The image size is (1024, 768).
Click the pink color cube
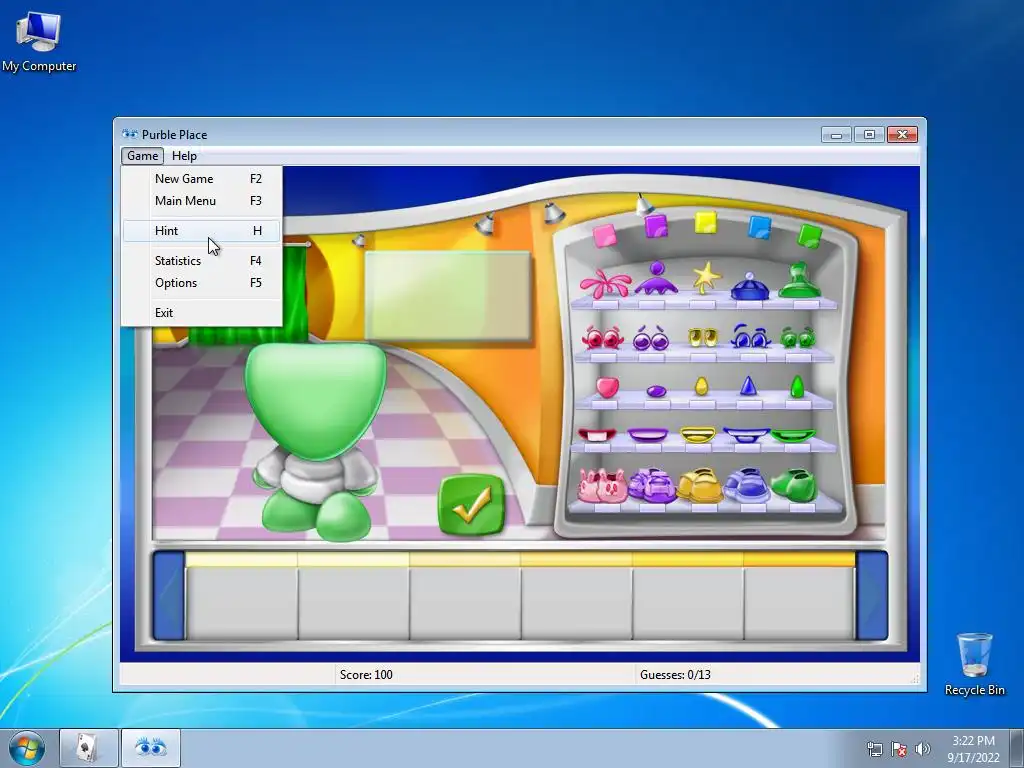[605, 235]
